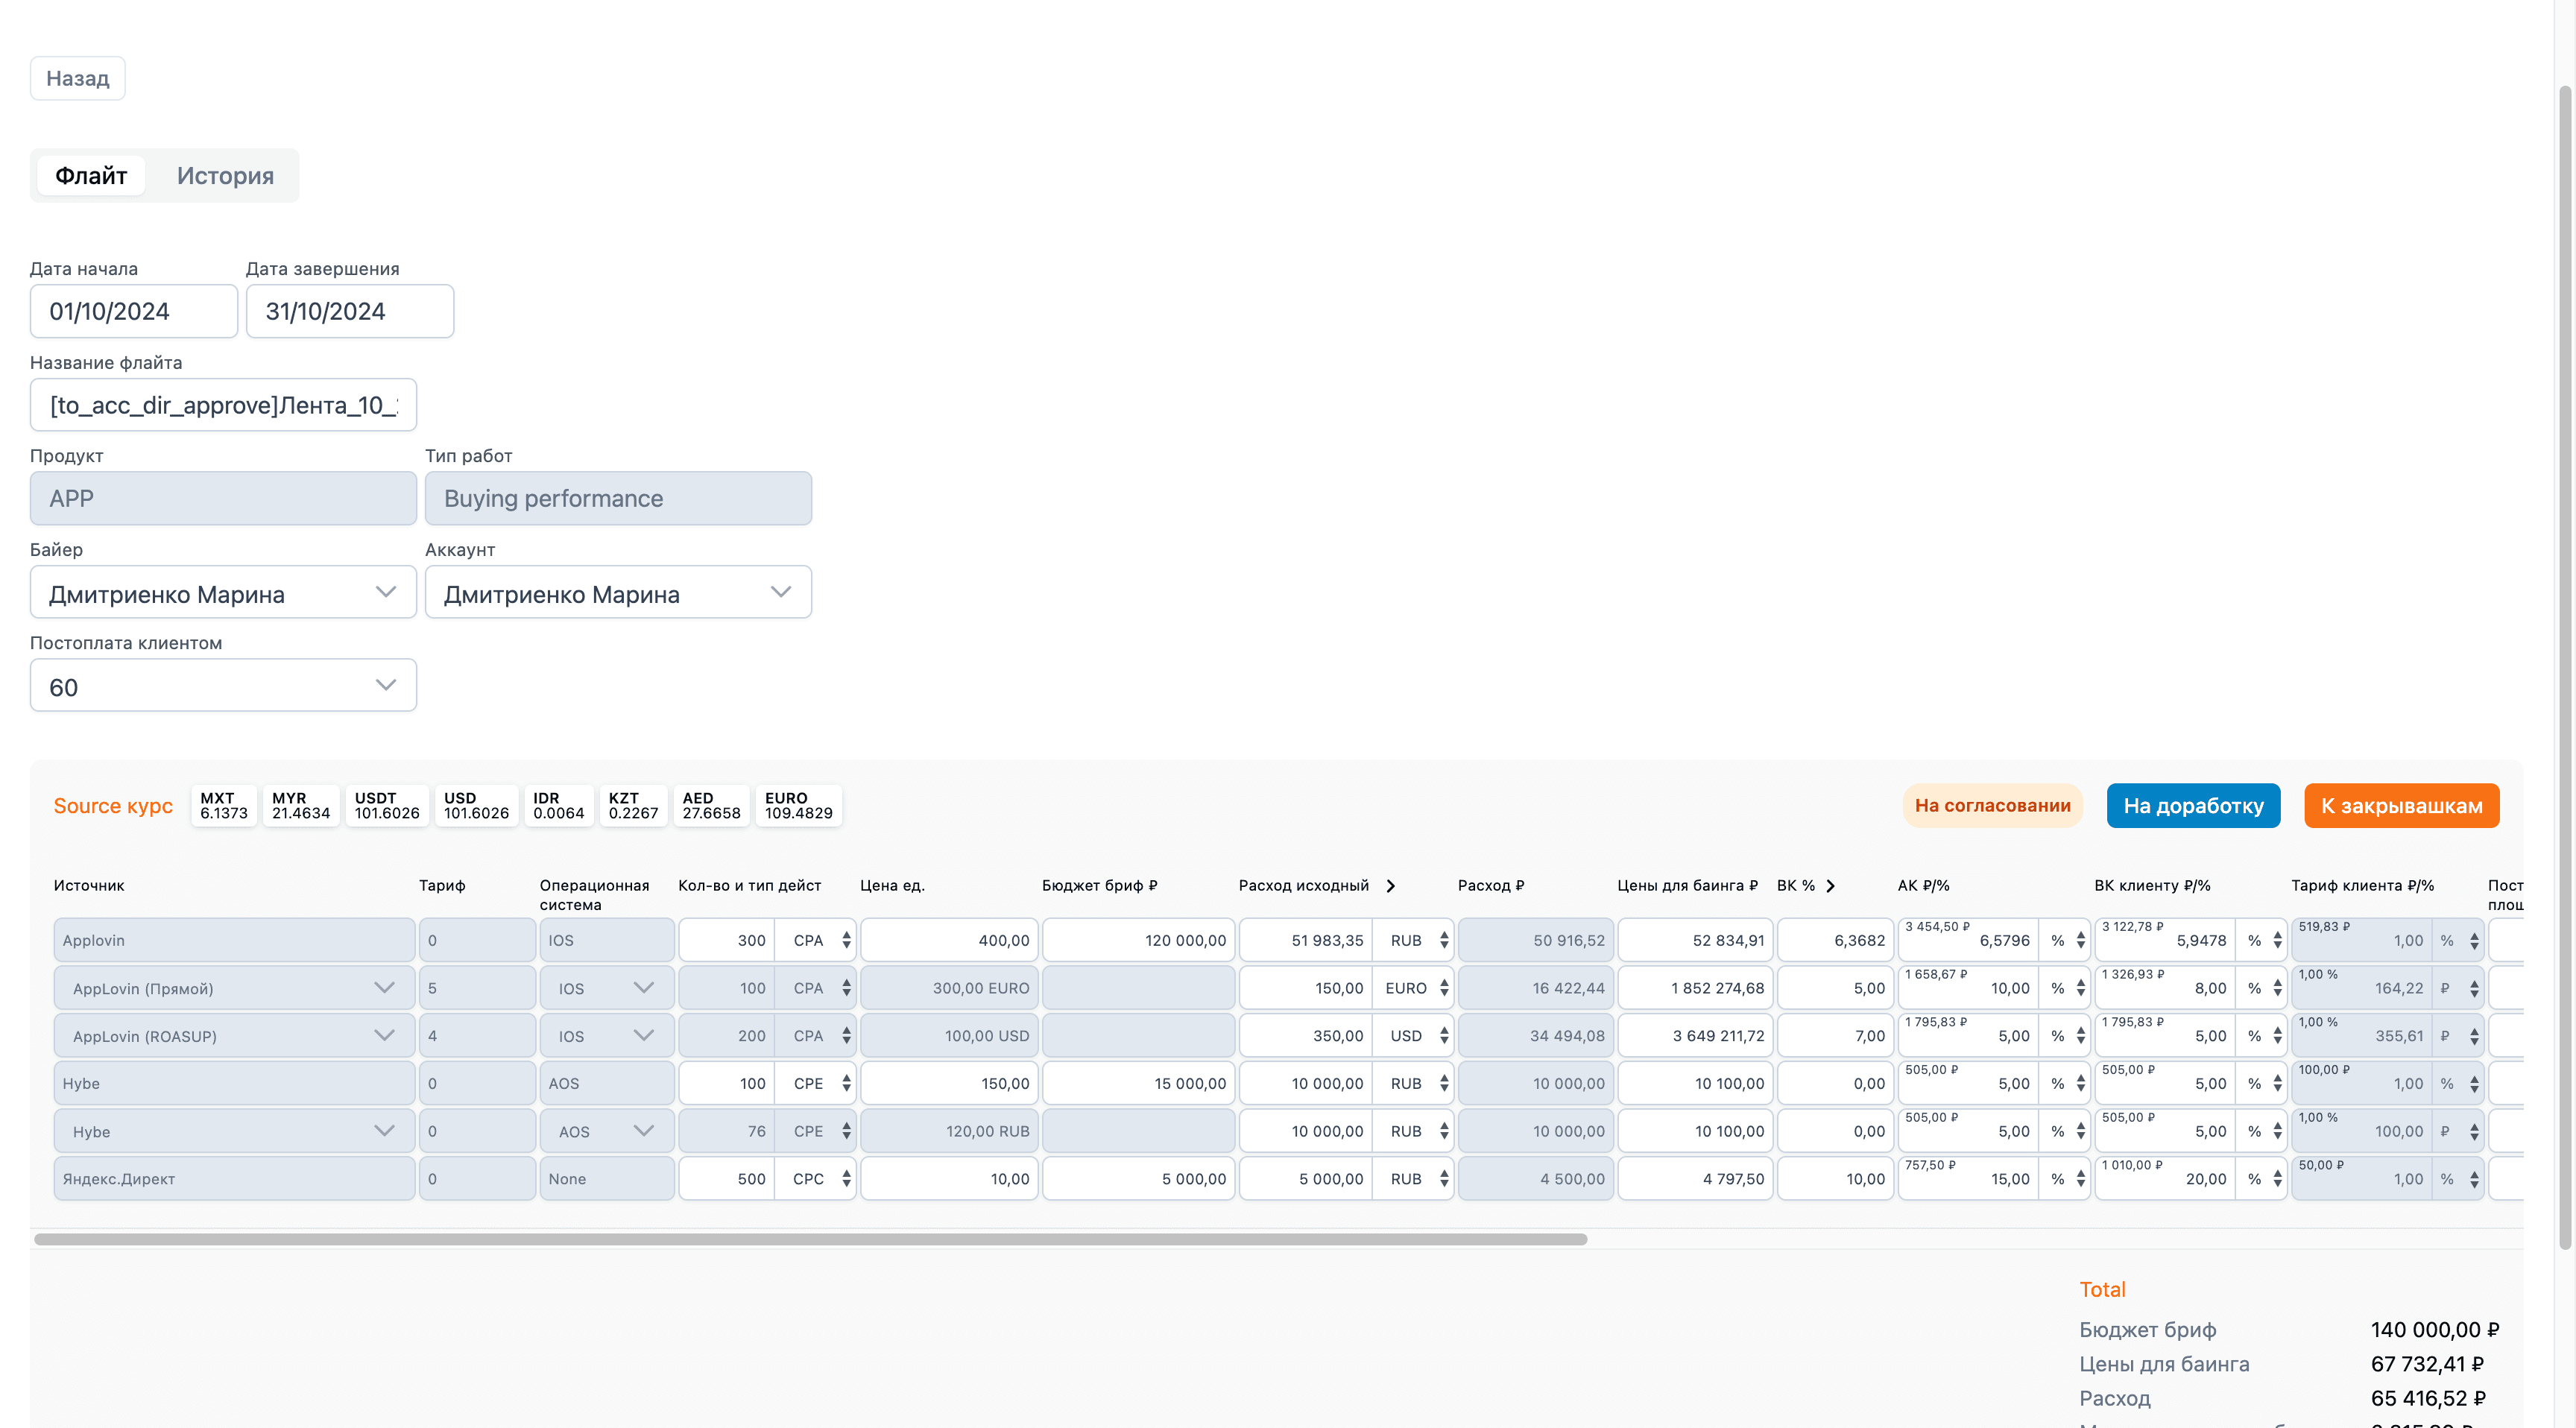2576x1428 pixels.
Task: Edit ВК клиенту value 20,00 in Яндекс.Директ row
Action: 2165,1179
